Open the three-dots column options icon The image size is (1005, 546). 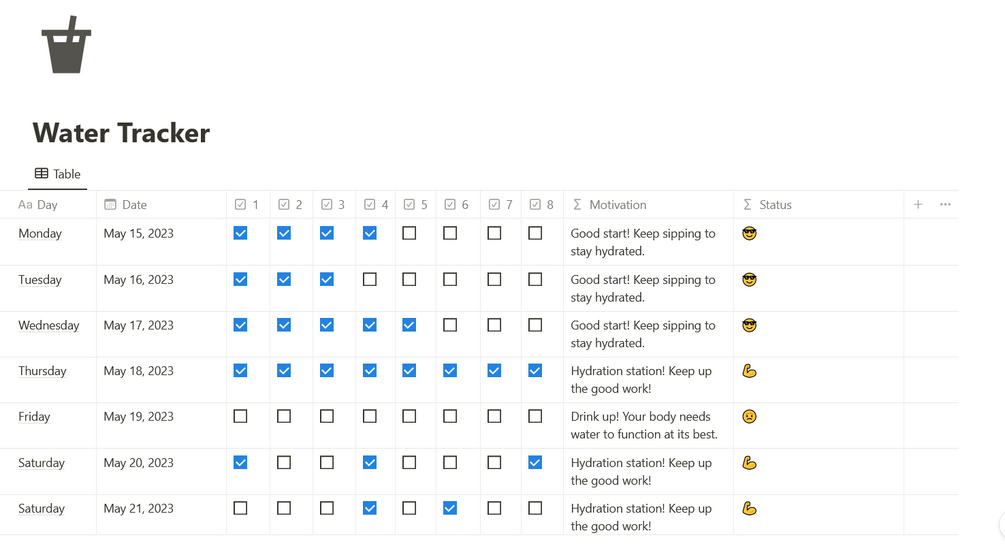pos(945,204)
